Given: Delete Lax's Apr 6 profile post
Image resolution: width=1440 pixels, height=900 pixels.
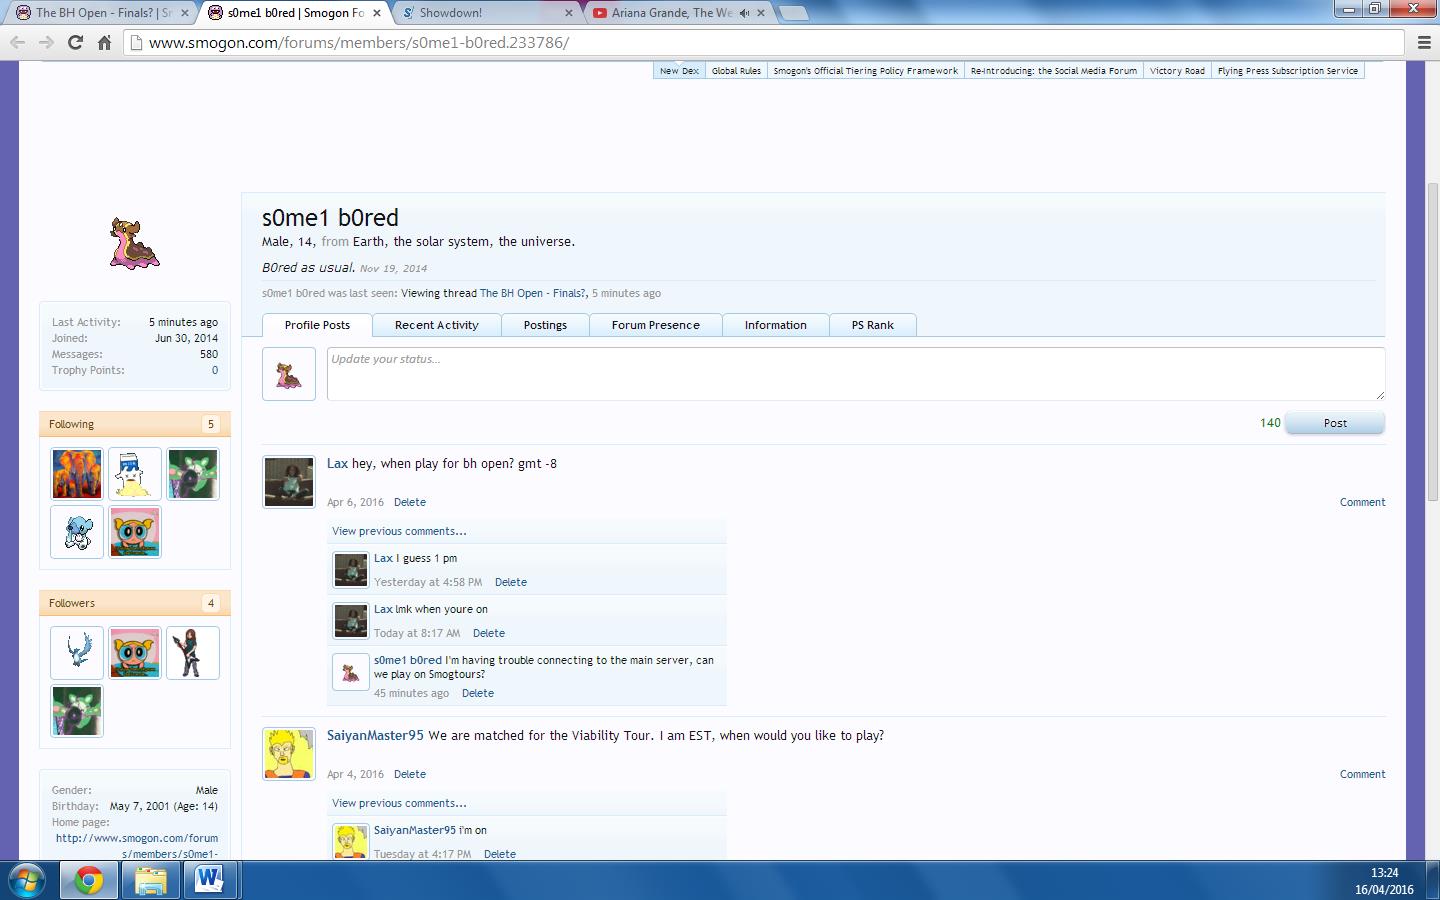Looking at the screenshot, I should pos(409,502).
